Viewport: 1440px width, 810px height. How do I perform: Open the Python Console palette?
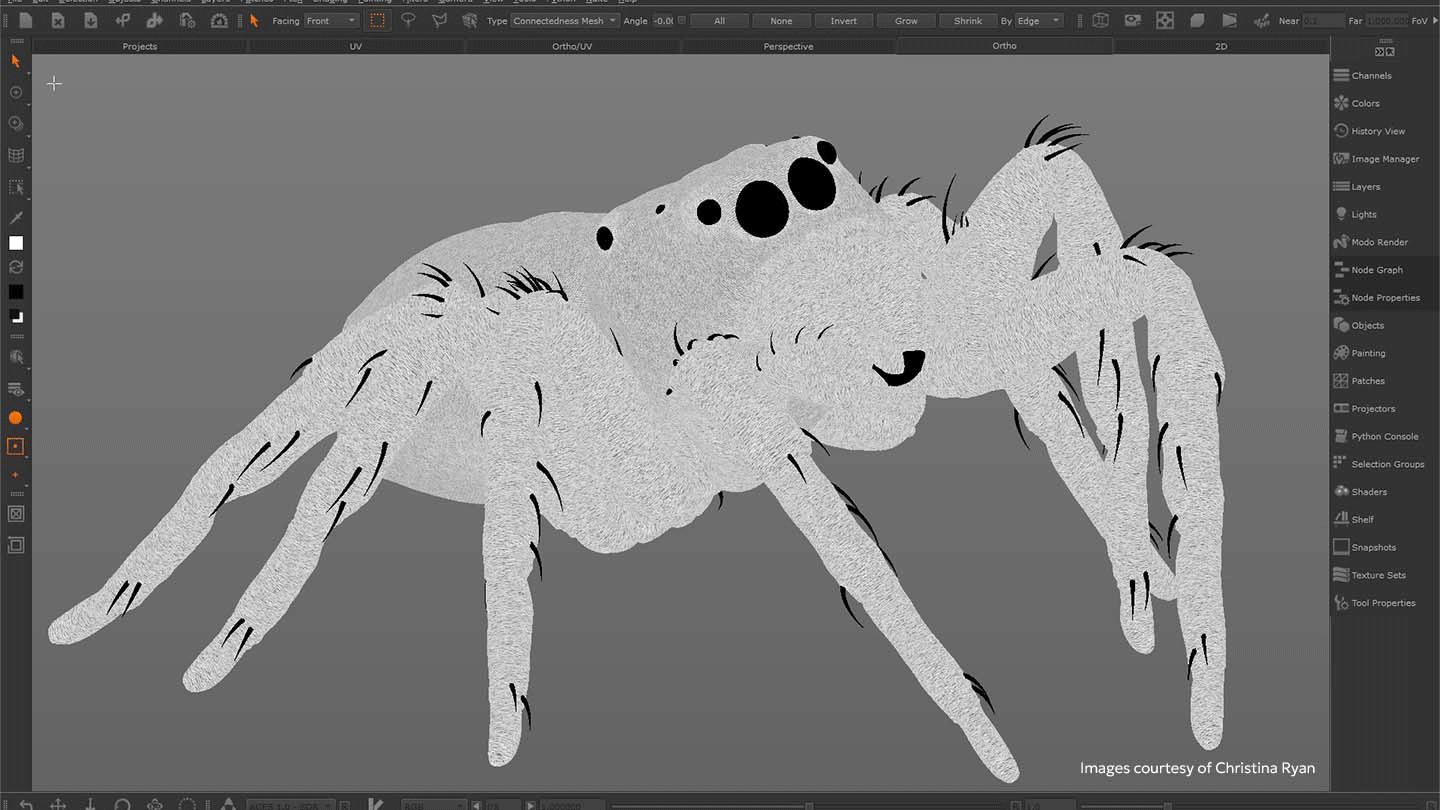(1384, 436)
